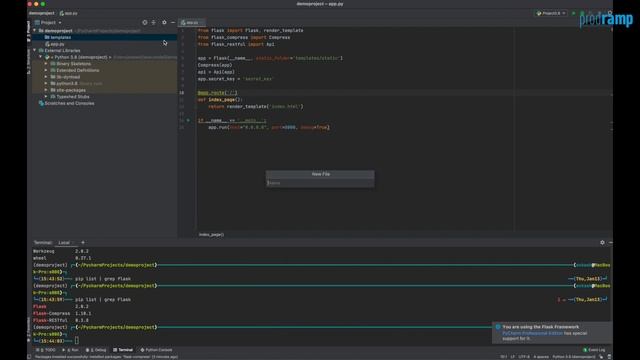
Task: Toggle the Project side tool window button
Action: coord(29,32)
